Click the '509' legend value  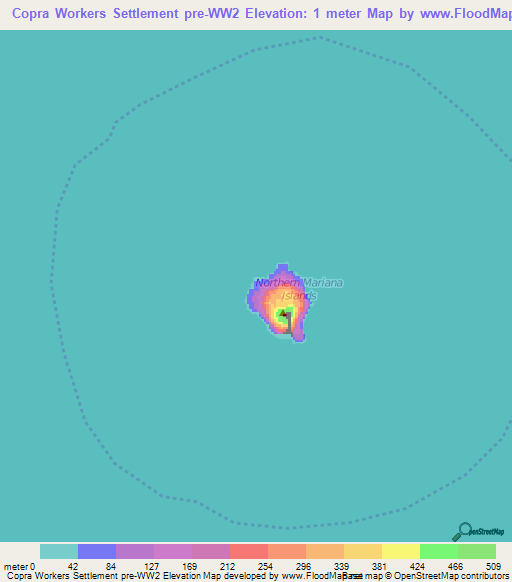pos(493,567)
